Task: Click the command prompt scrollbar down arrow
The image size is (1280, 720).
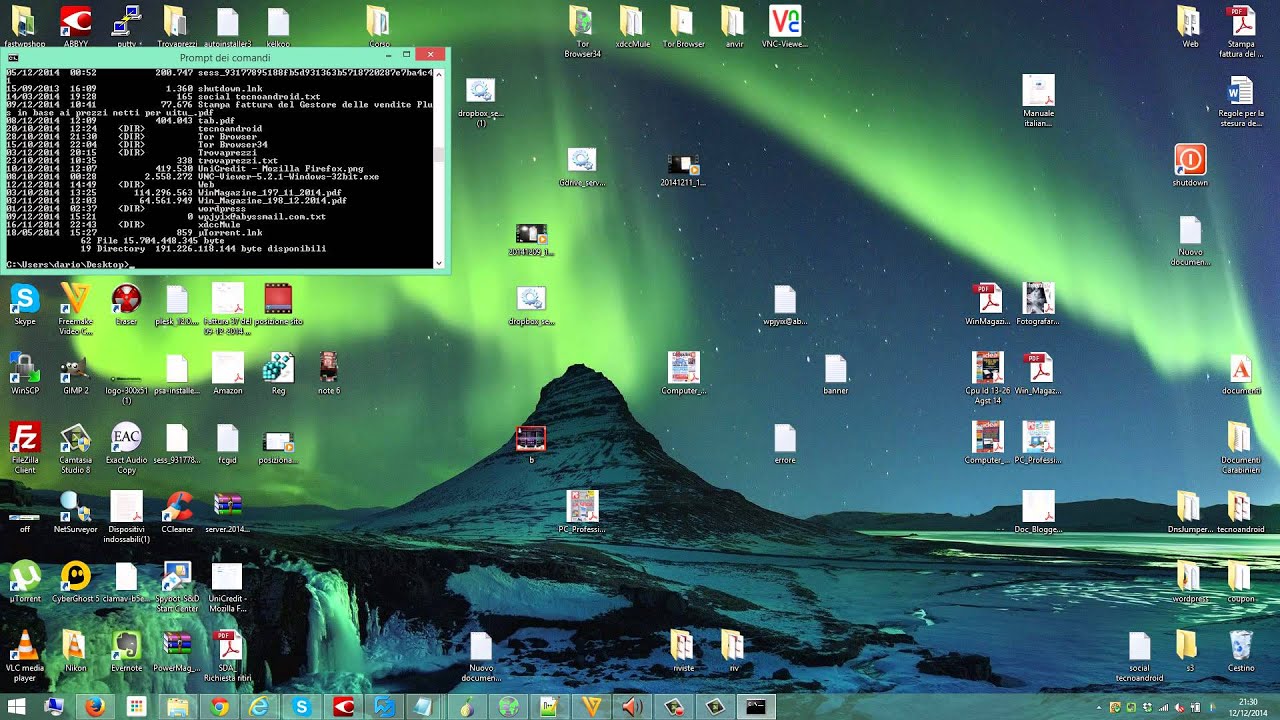Action: point(438,264)
